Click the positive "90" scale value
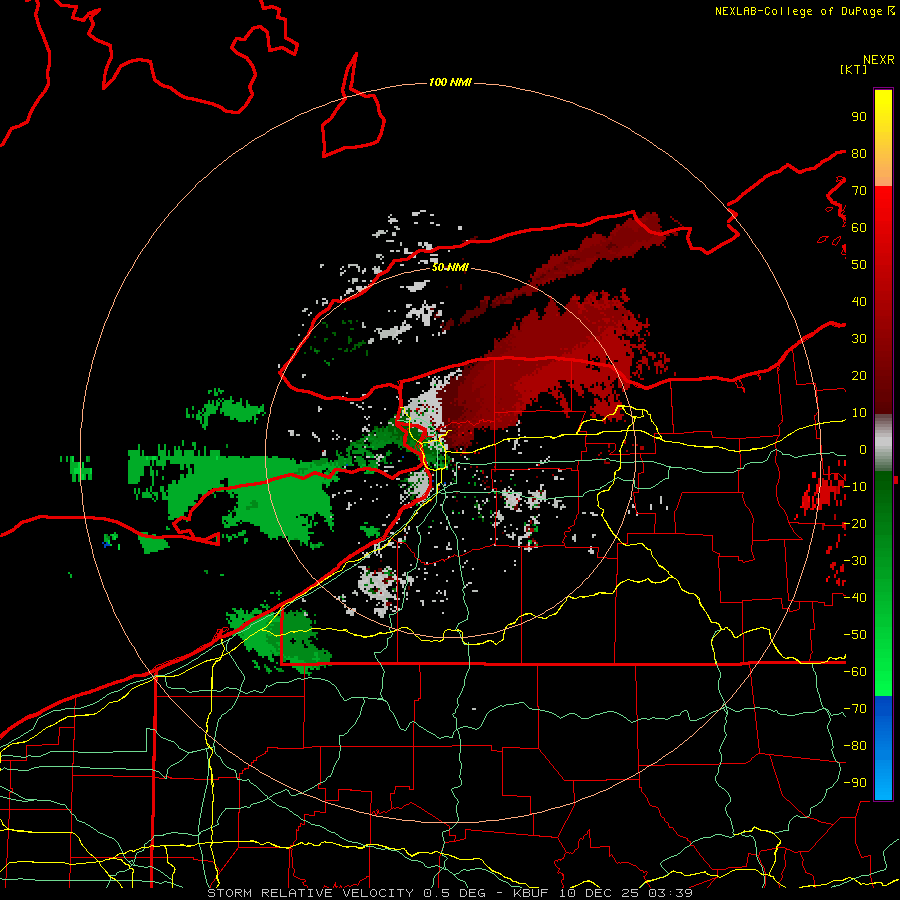 pos(859,117)
